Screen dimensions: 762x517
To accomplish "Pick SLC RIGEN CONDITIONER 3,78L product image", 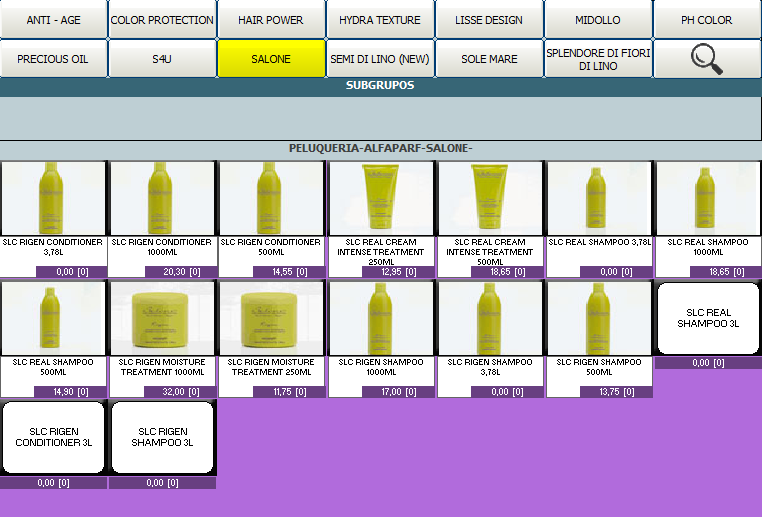I will [53, 198].
